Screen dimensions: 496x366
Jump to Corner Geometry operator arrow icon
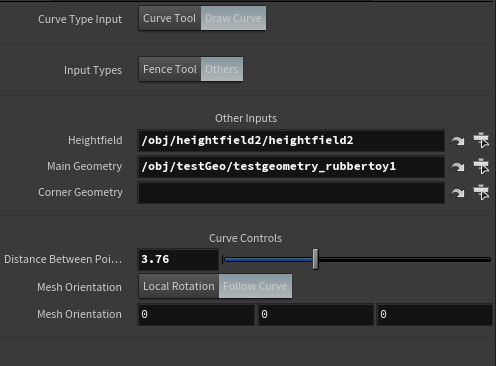(x=458, y=193)
